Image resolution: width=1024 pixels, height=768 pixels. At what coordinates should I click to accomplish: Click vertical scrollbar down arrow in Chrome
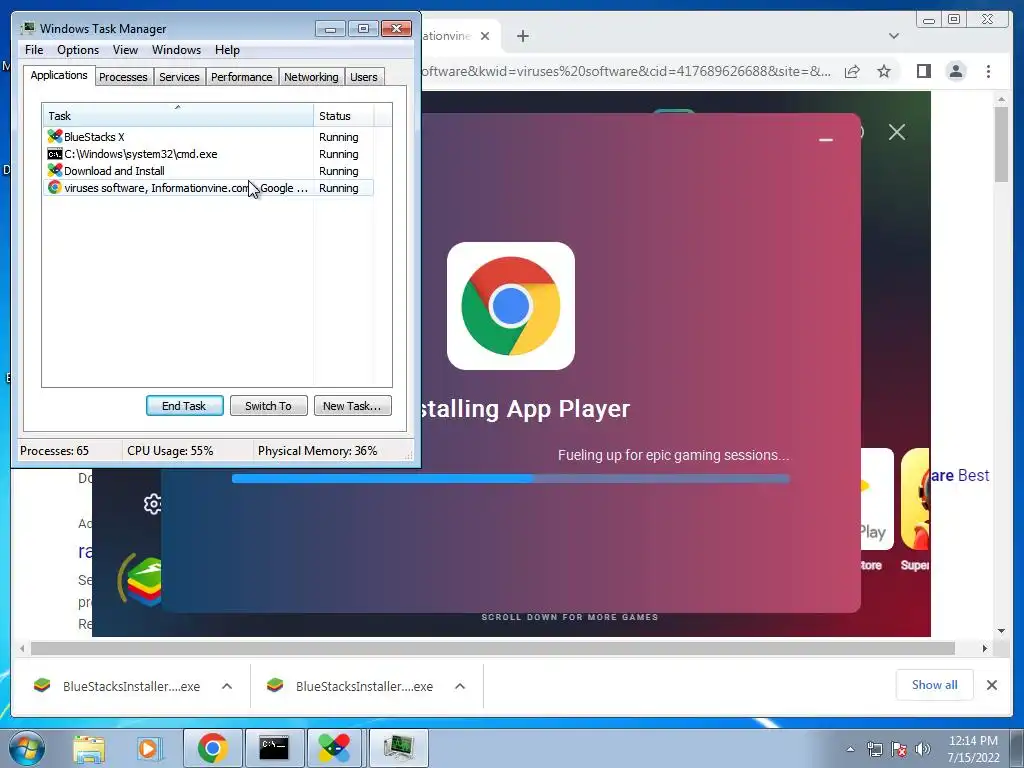click(x=1002, y=631)
